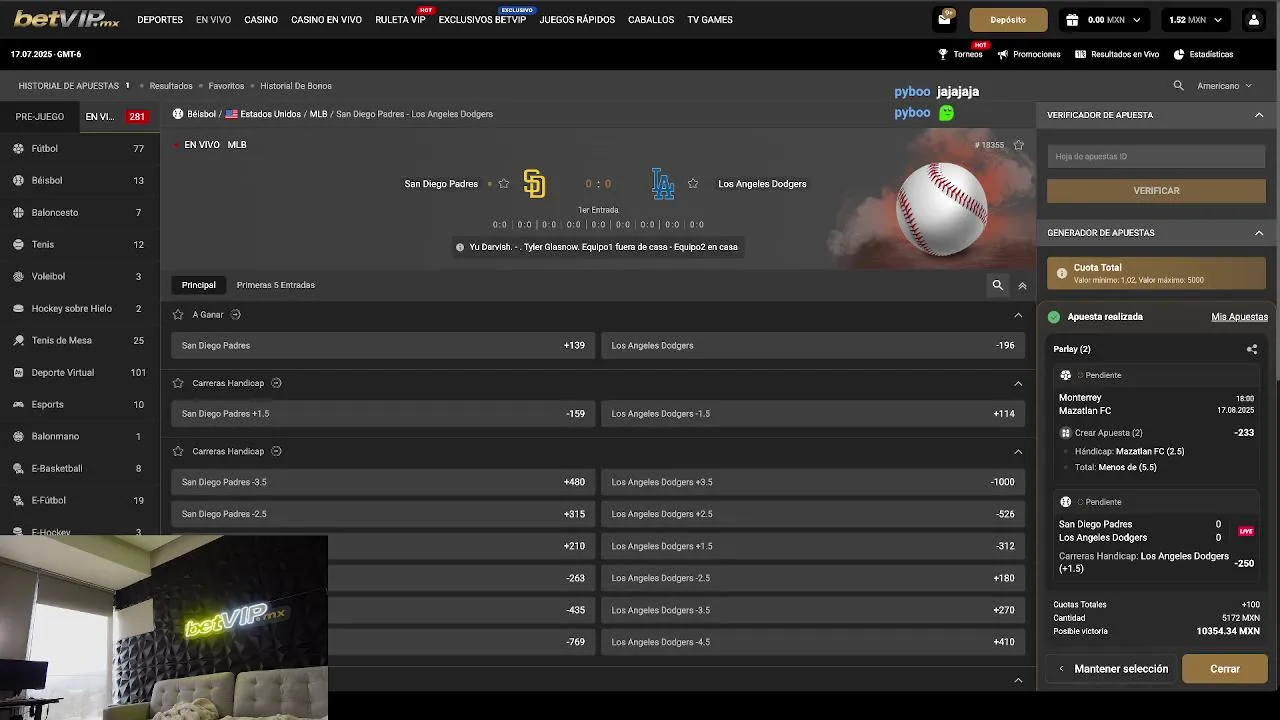Collapse the second Carreras Handicap section
Viewport: 1280px width, 720px height.
tap(1018, 451)
